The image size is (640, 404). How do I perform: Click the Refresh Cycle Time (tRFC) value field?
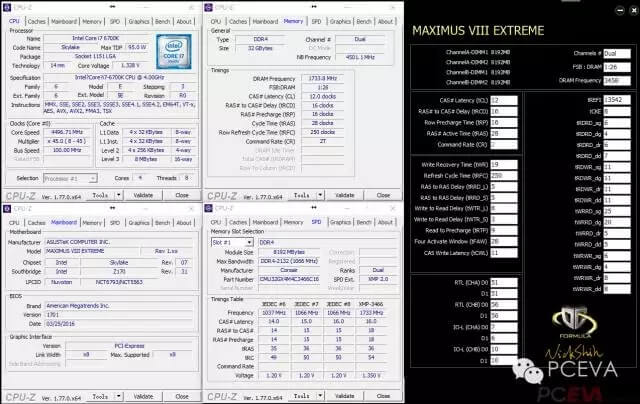click(500, 175)
